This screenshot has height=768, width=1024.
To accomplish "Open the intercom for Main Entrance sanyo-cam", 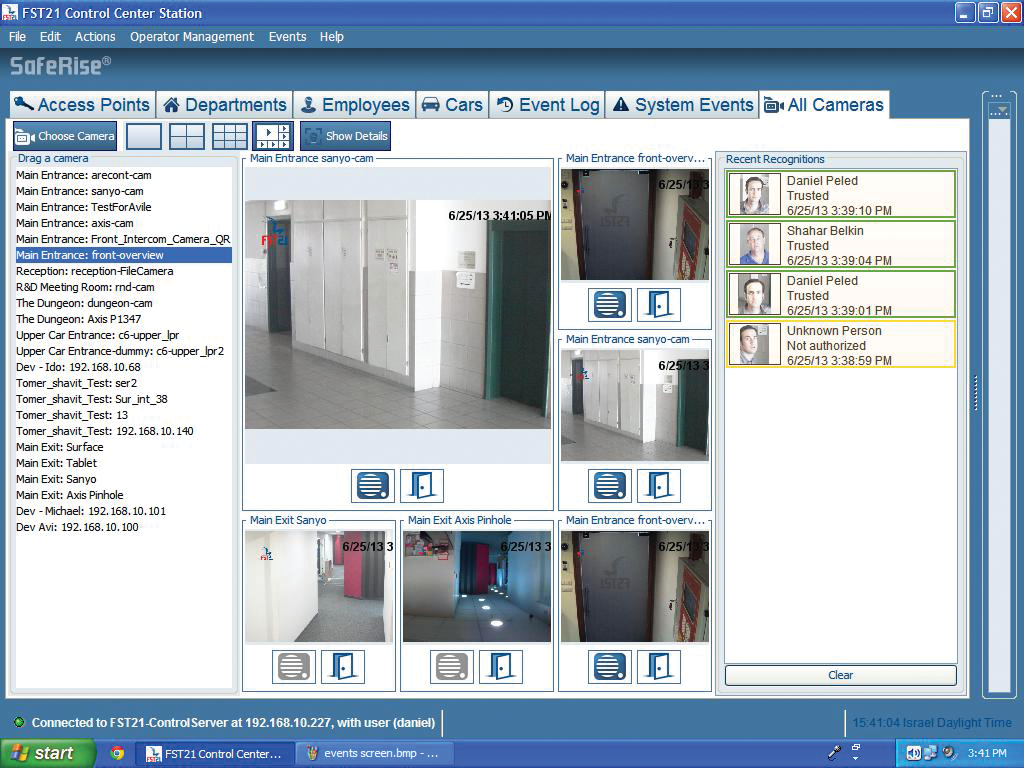I will tap(608, 486).
